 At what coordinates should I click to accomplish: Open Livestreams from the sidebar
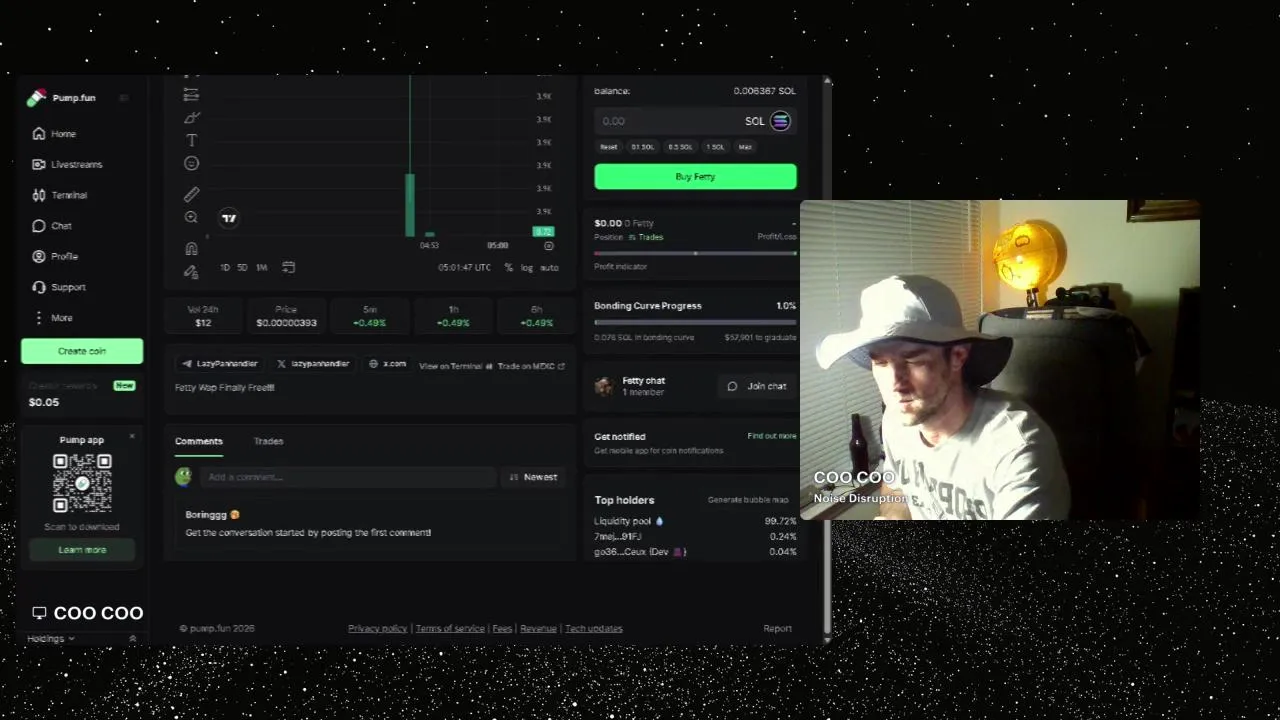tap(67, 164)
